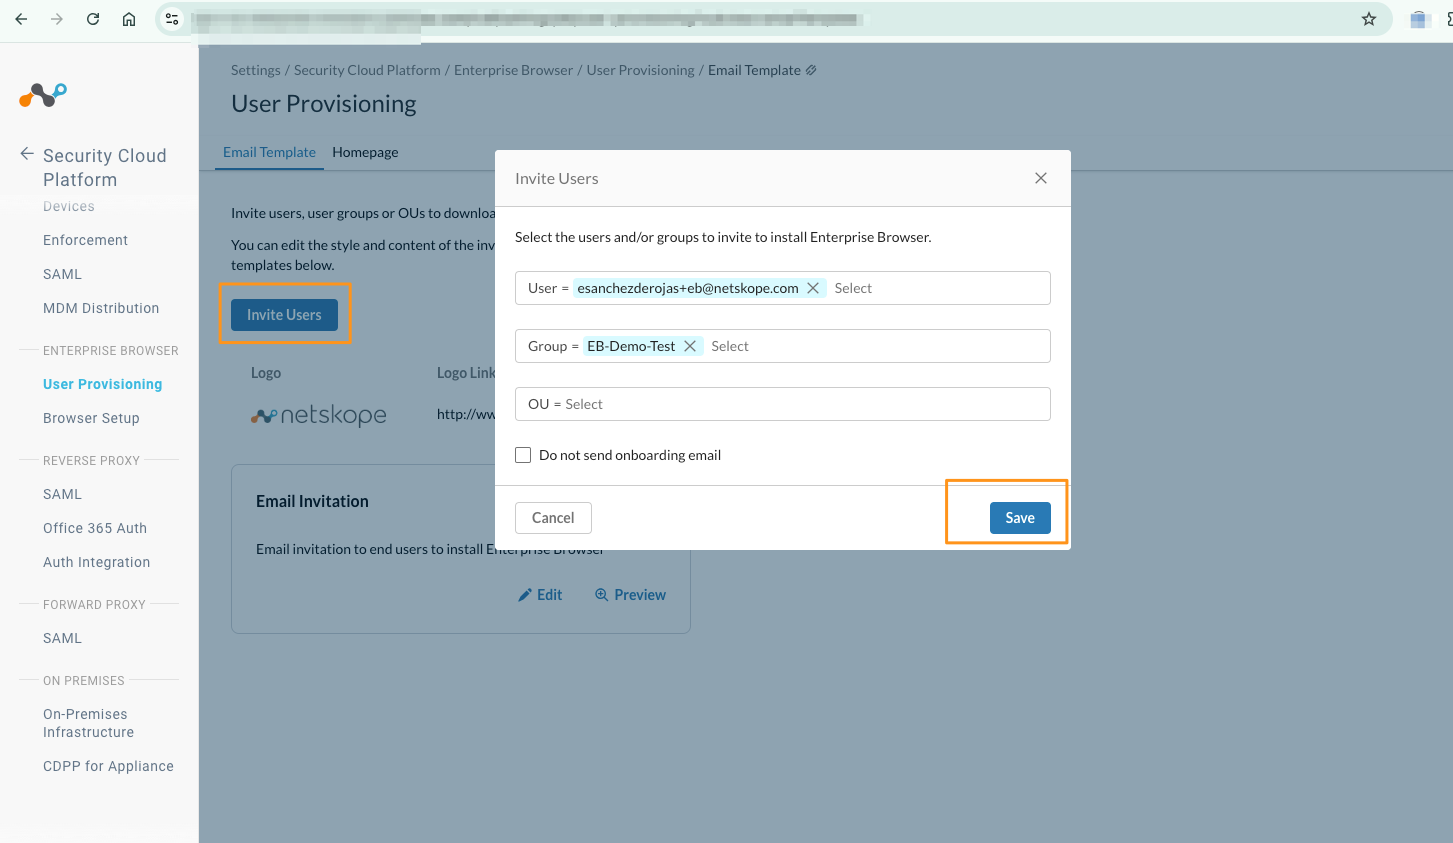Remove the EB-Demo-Test group chip
This screenshot has width=1453, height=843.
point(690,346)
